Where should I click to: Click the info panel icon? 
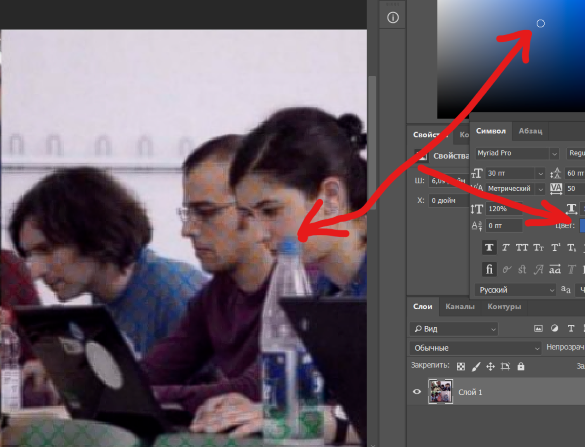[x=392, y=18]
